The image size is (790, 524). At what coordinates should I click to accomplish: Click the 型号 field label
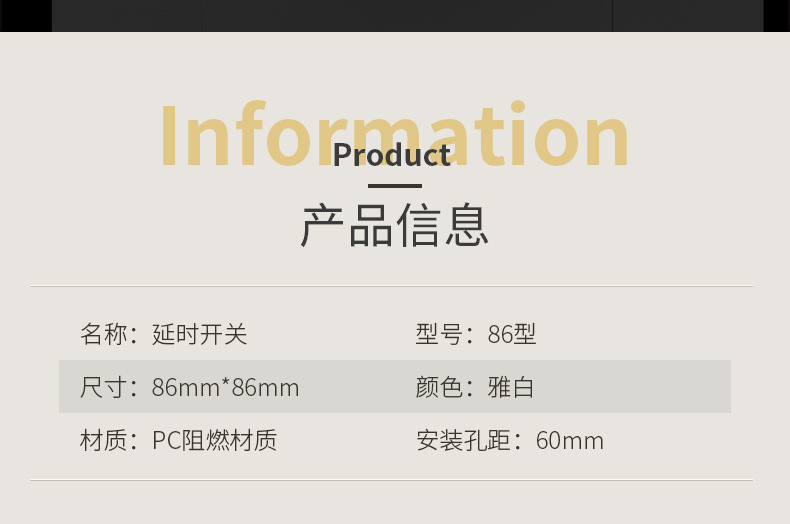coord(440,334)
